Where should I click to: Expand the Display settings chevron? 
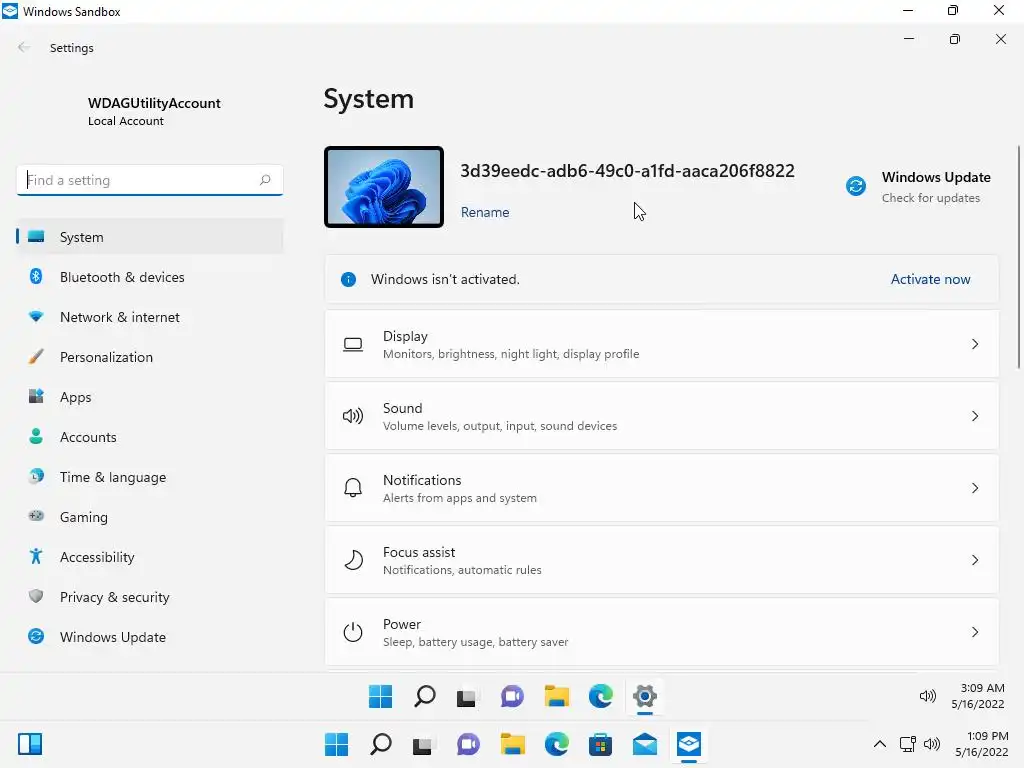pos(974,344)
